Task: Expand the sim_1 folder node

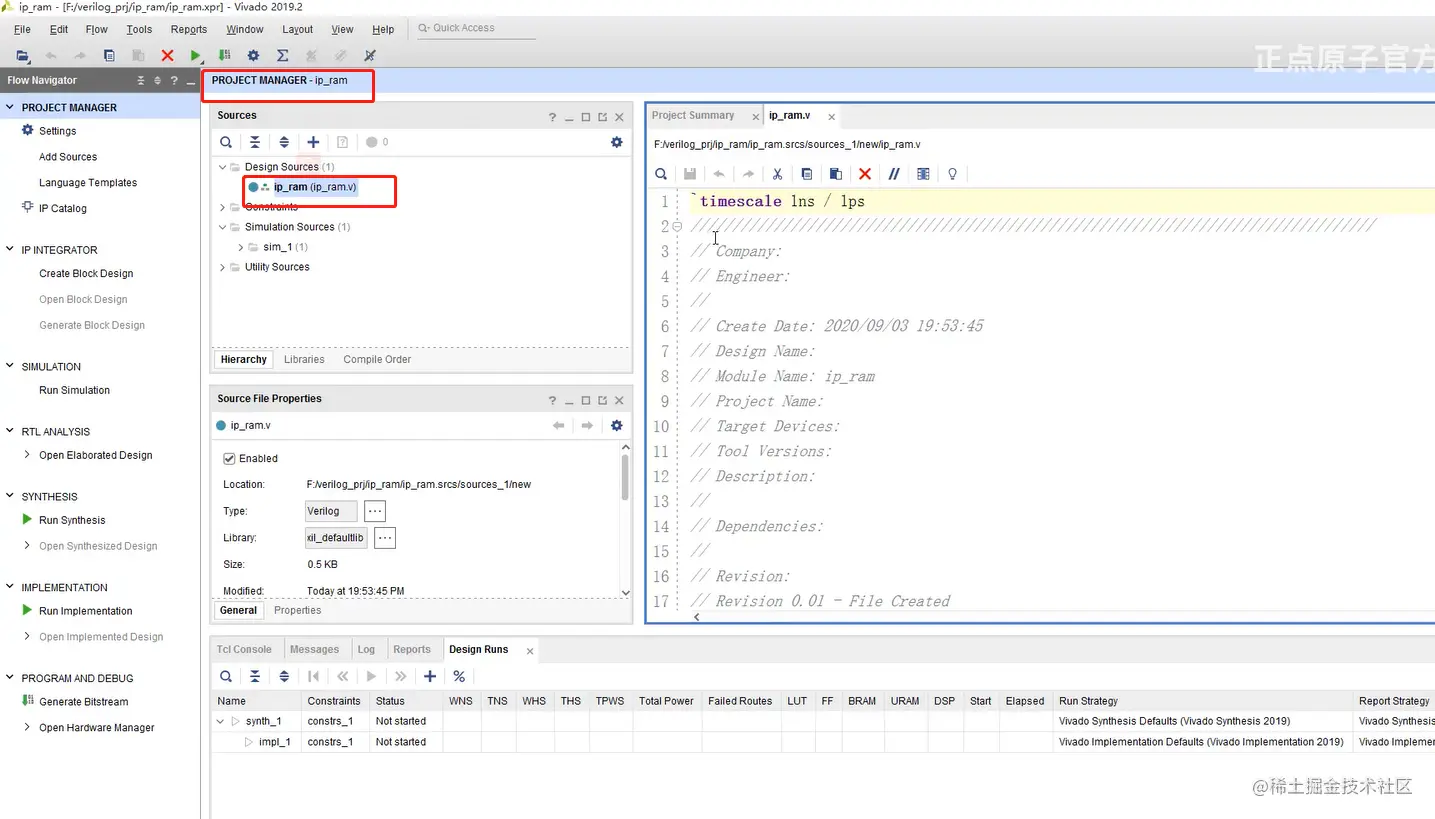Action: coord(241,247)
